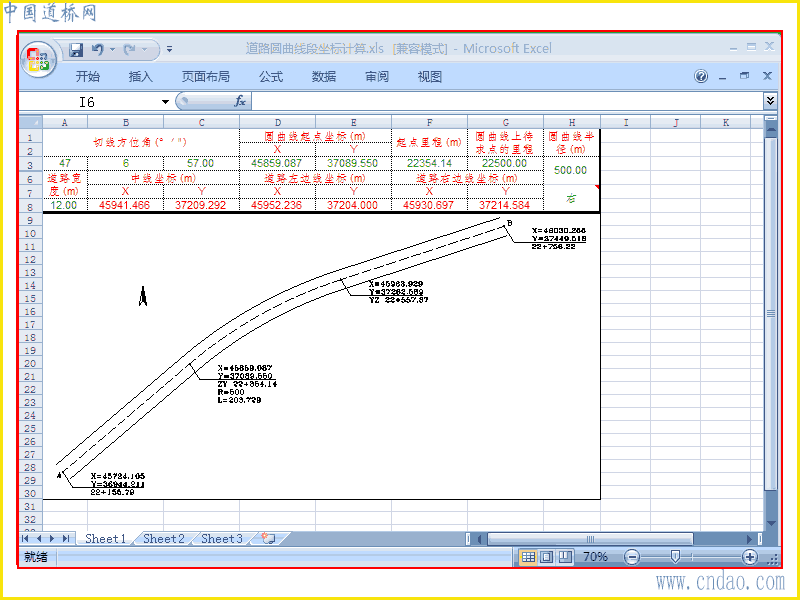This screenshot has width=800, height=600.
Task: Select cell with value 37209.292
Action: [202, 205]
